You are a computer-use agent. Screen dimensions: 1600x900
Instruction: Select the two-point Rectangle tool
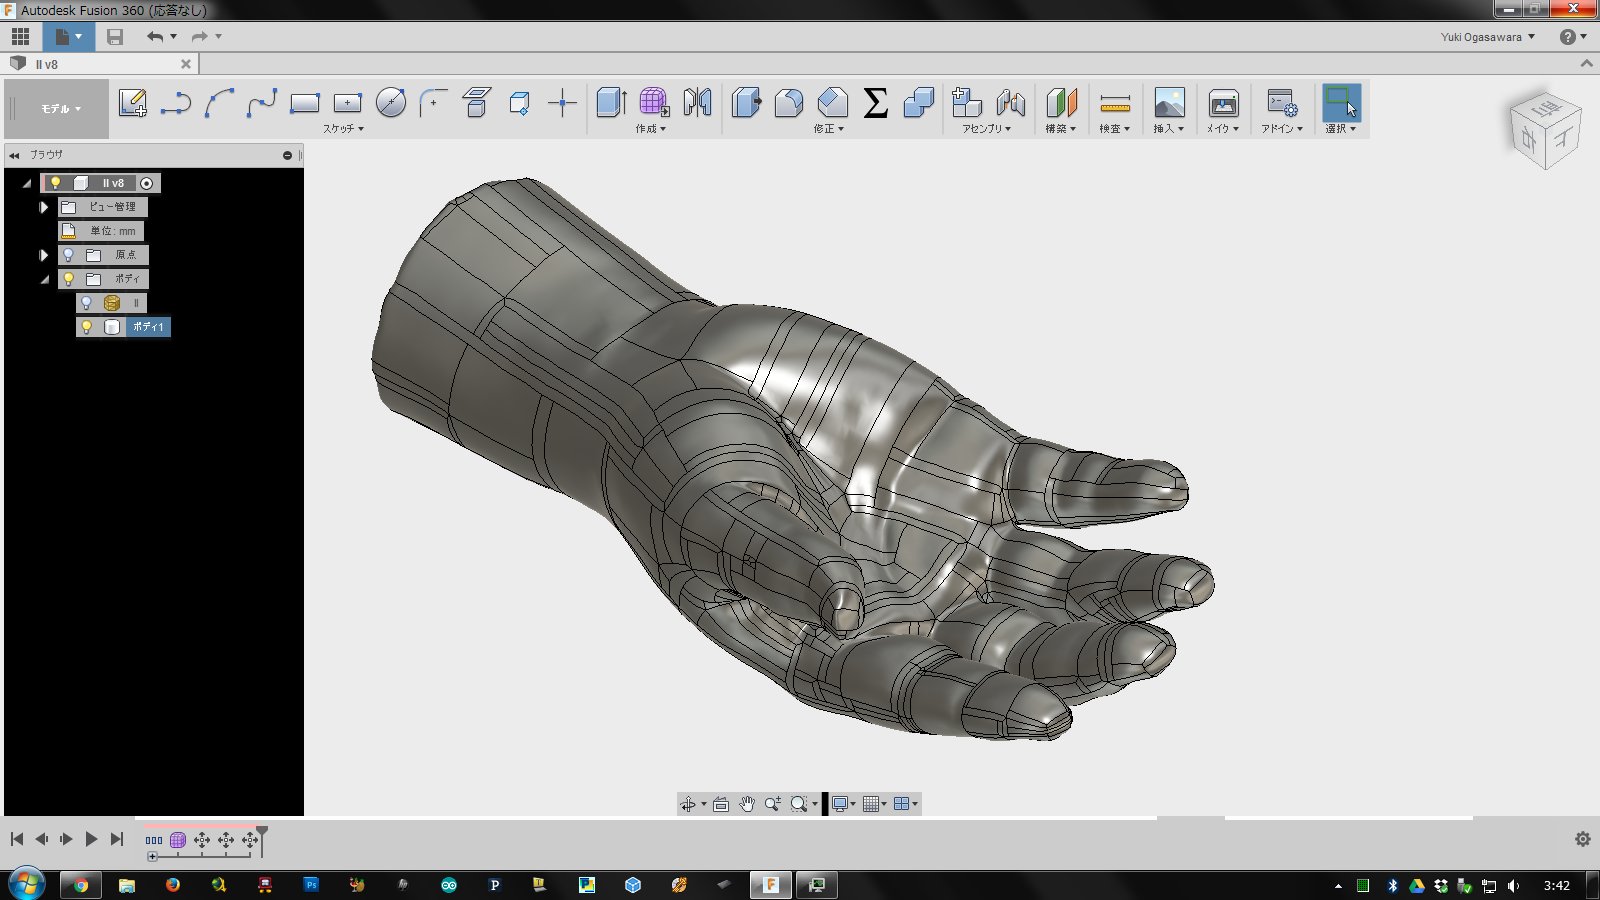point(304,102)
